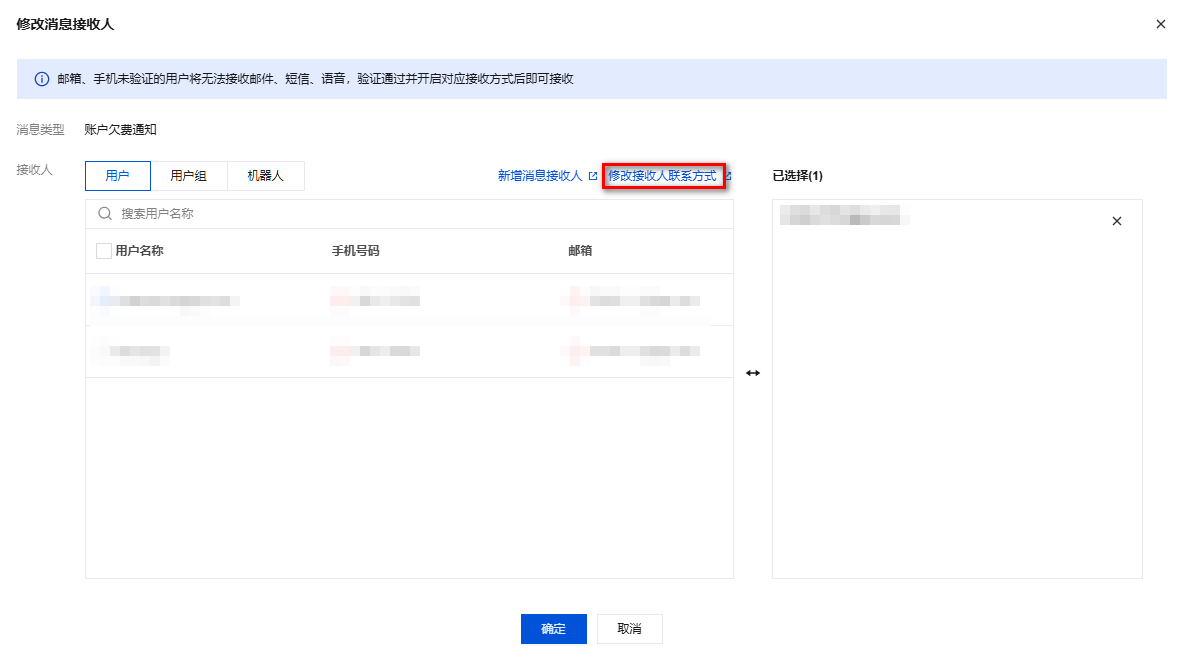This screenshot has height=658, width=1187.
Task: Click the double-arrow transfer icon
Action: click(x=752, y=373)
